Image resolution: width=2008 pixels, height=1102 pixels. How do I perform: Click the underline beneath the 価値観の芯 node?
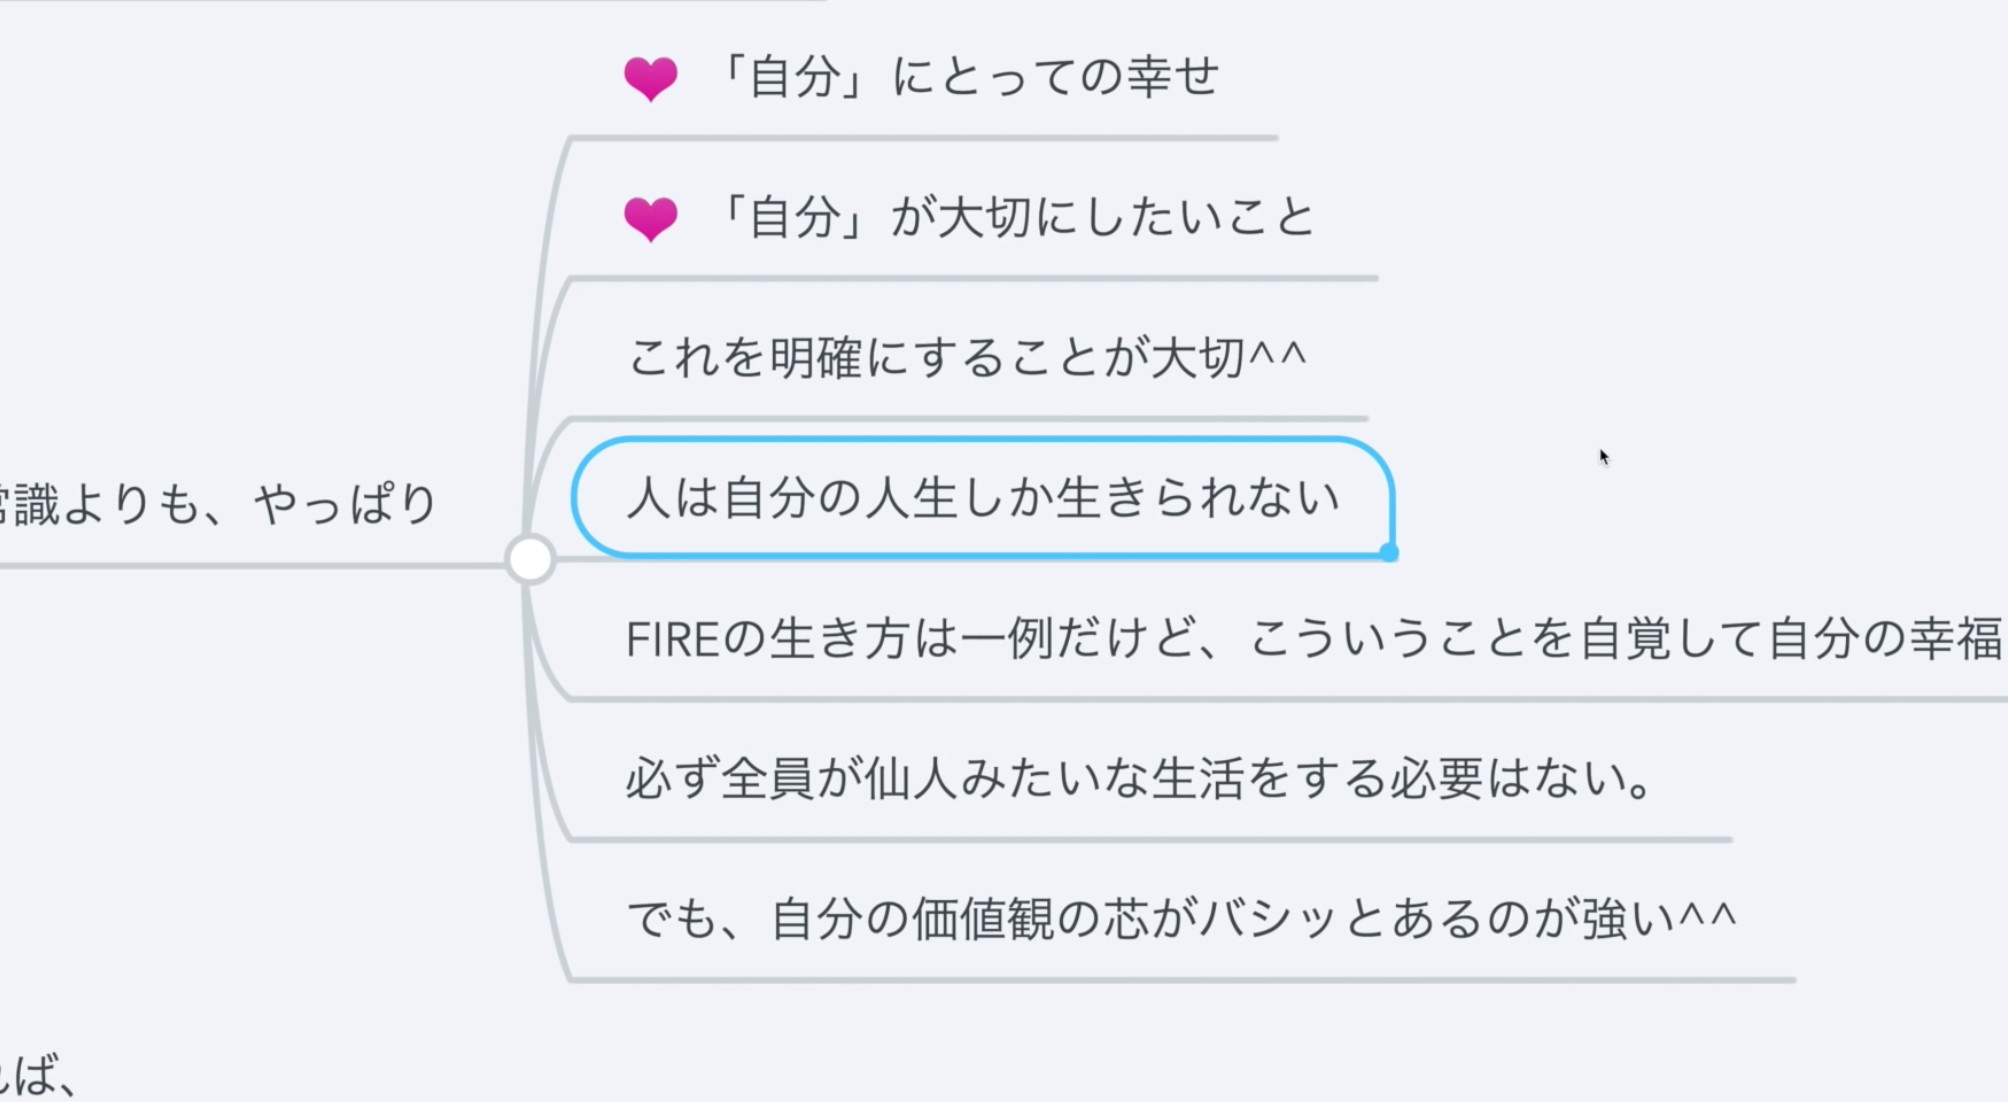pyautogui.click(x=1182, y=980)
